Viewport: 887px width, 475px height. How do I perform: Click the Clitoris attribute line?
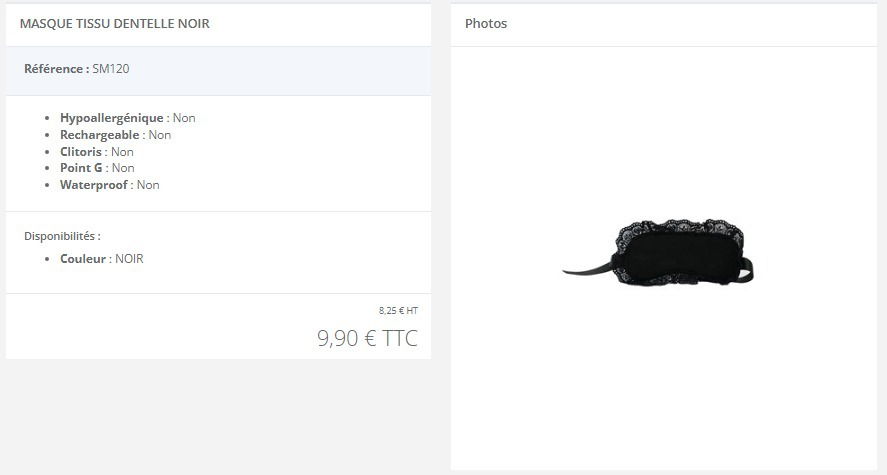click(97, 152)
